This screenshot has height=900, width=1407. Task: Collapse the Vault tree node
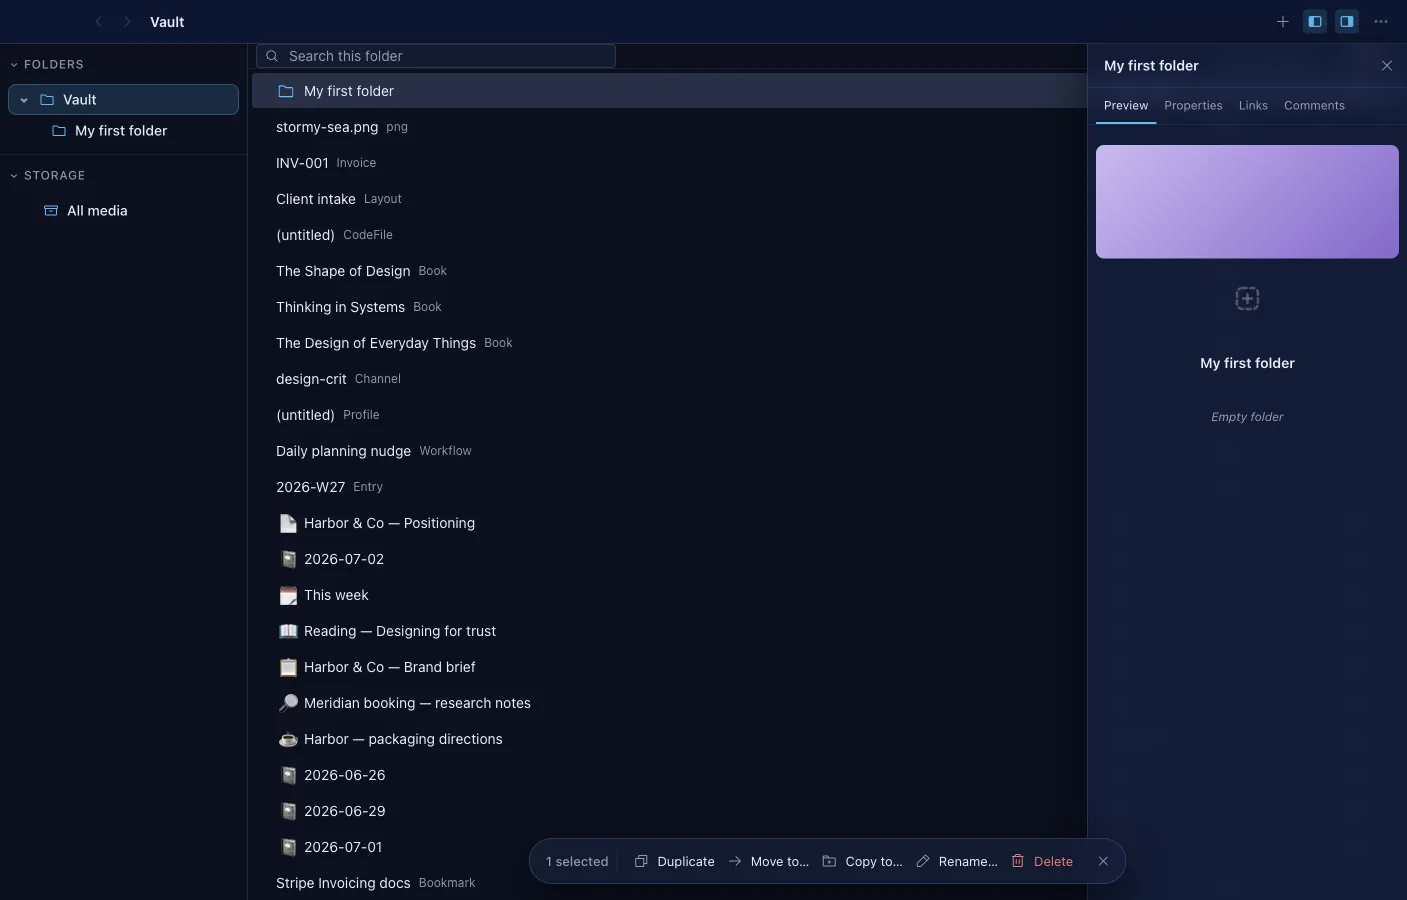(x=24, y=100)
